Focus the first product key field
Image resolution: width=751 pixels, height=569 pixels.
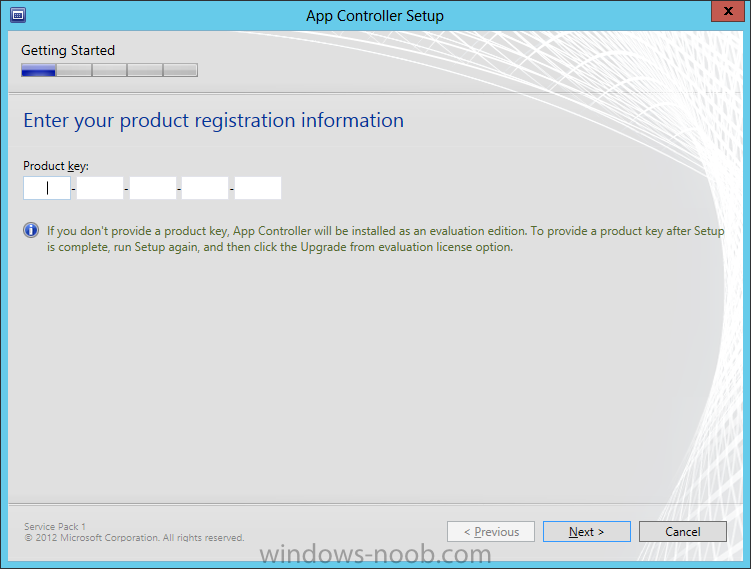47,188
